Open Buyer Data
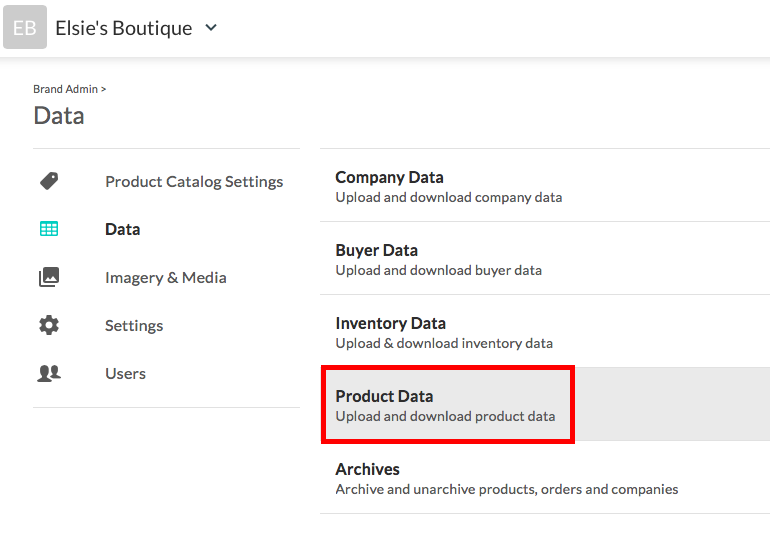Viewport: 770px width, 554px height. coord(377,250)
